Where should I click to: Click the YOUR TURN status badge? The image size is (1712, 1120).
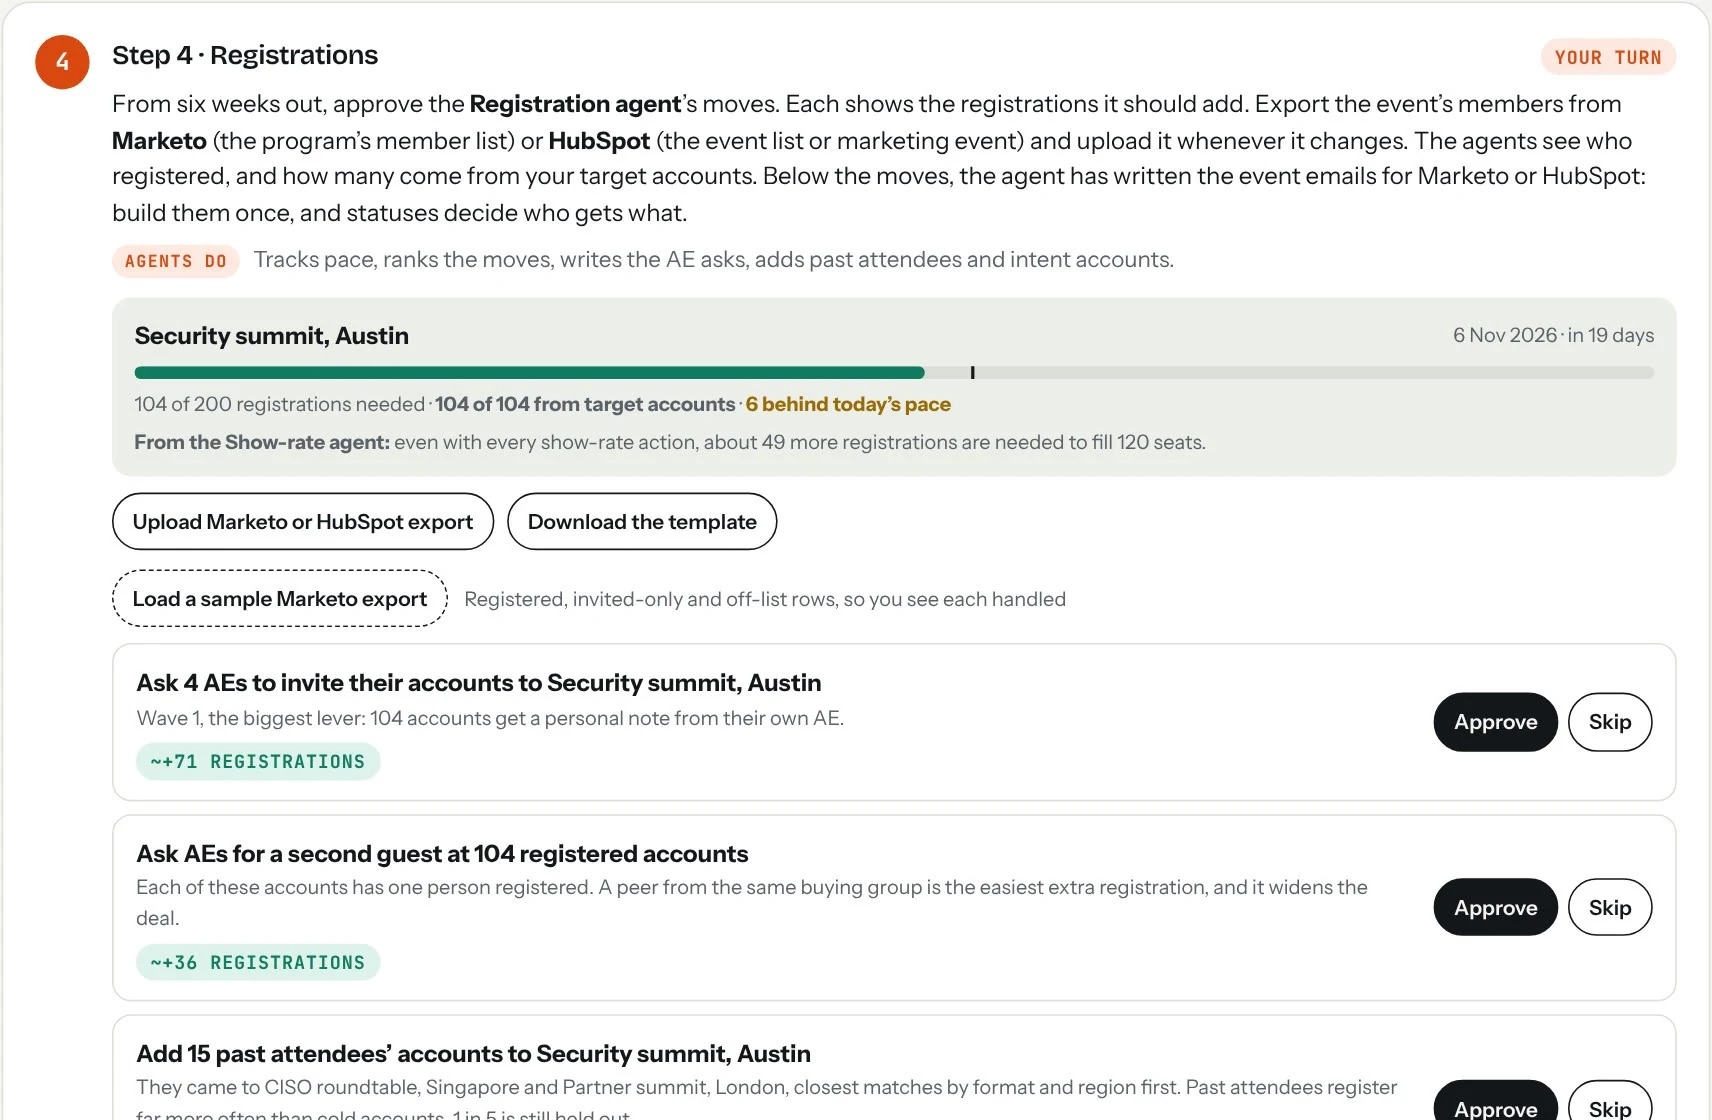[x=1608, y=57]
